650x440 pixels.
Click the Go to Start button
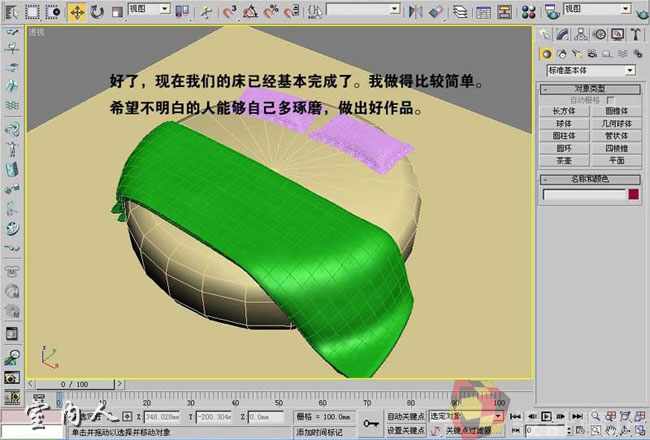pos(515,416)
